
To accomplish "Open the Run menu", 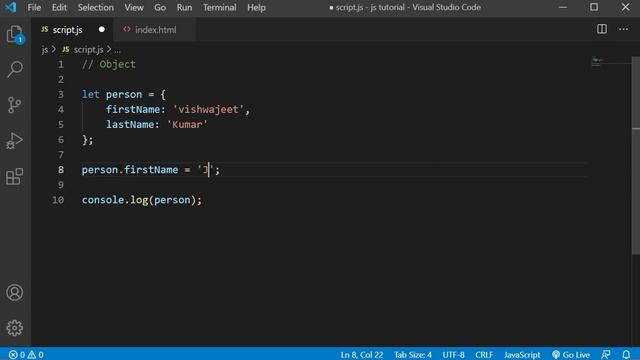I will pos(184,7).
